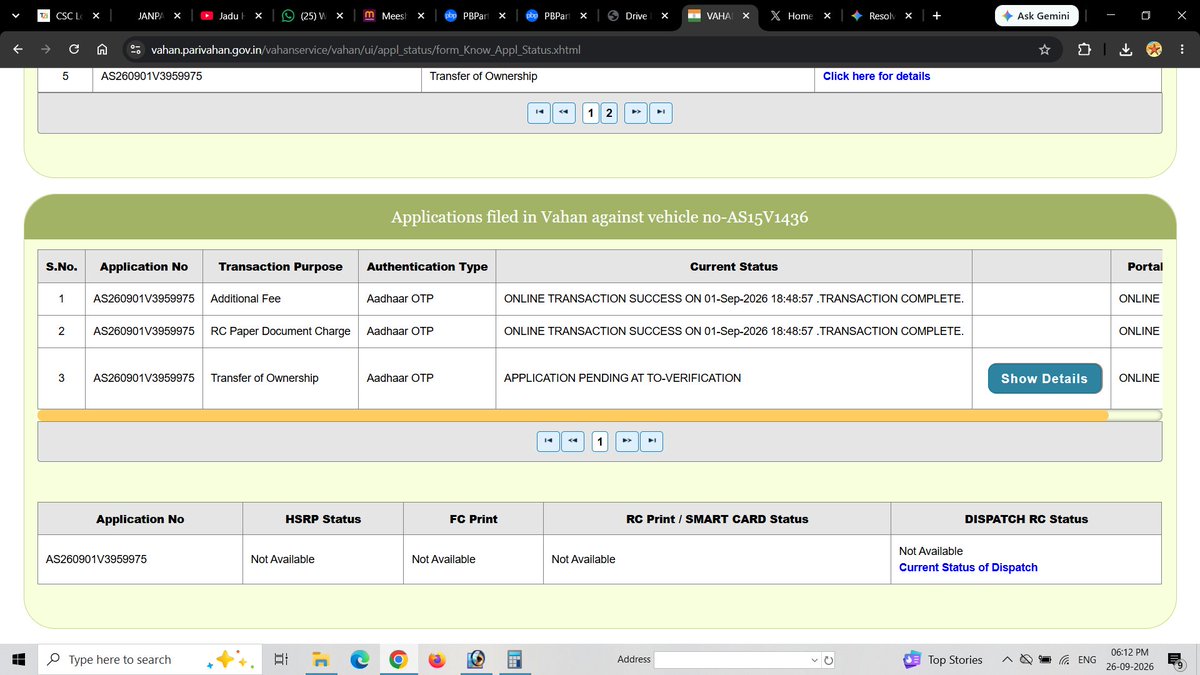
Task: Click the Application No column header
Action: click(144, 266)
